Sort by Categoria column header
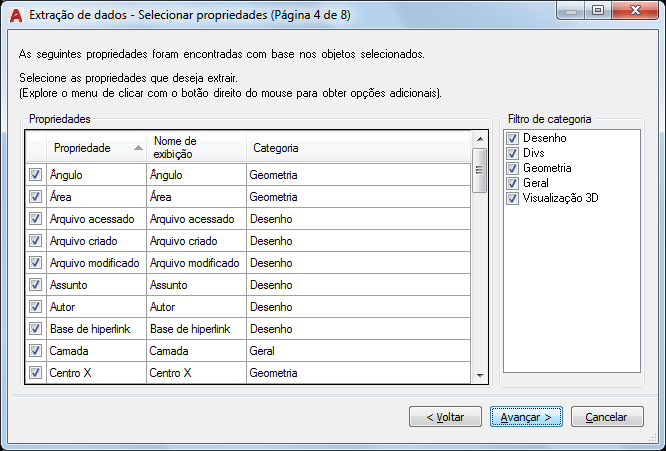This screenshot has width=666, height=451. (x=358, y=148)
